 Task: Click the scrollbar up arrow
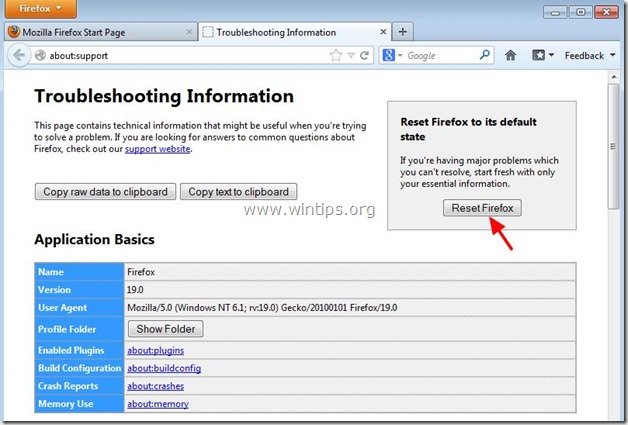tap(614, 76)
